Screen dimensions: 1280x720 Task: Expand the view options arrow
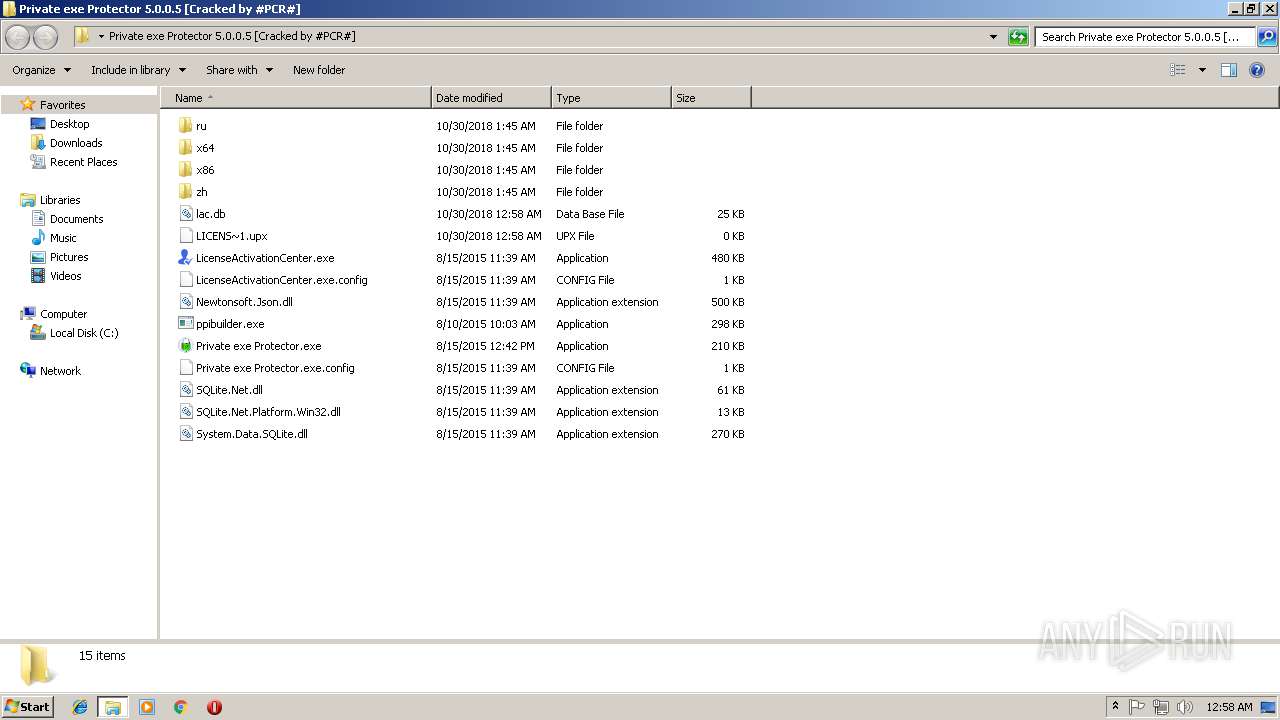1202,70
